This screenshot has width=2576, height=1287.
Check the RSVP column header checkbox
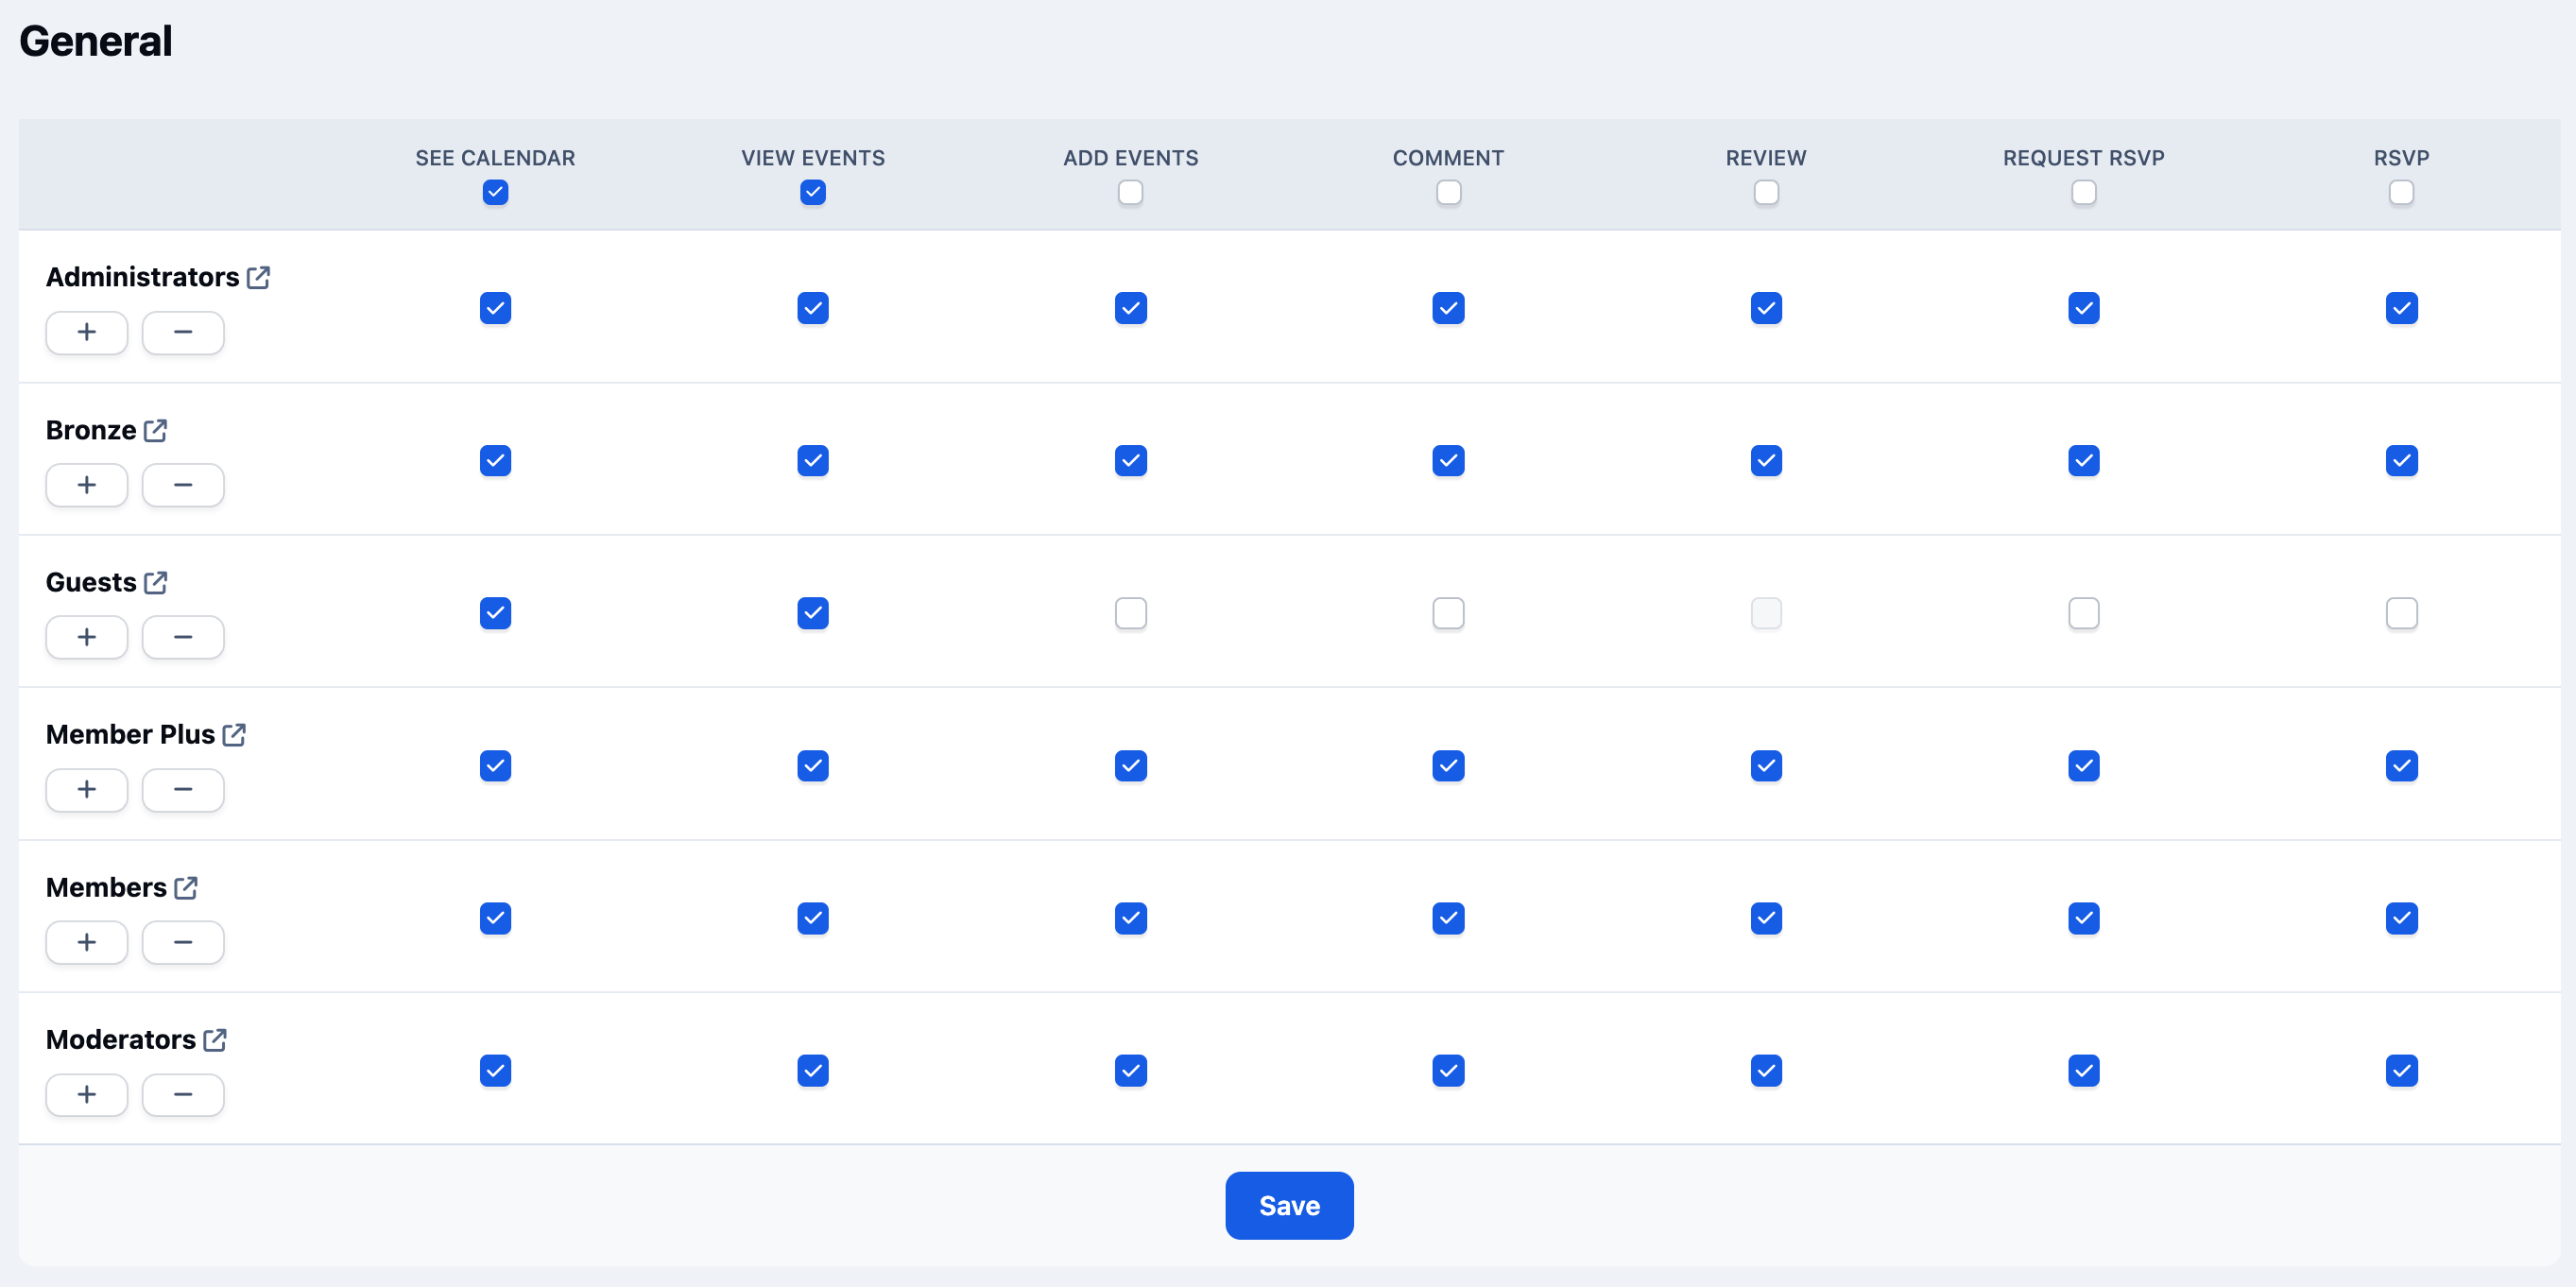tap(2401, 192)
